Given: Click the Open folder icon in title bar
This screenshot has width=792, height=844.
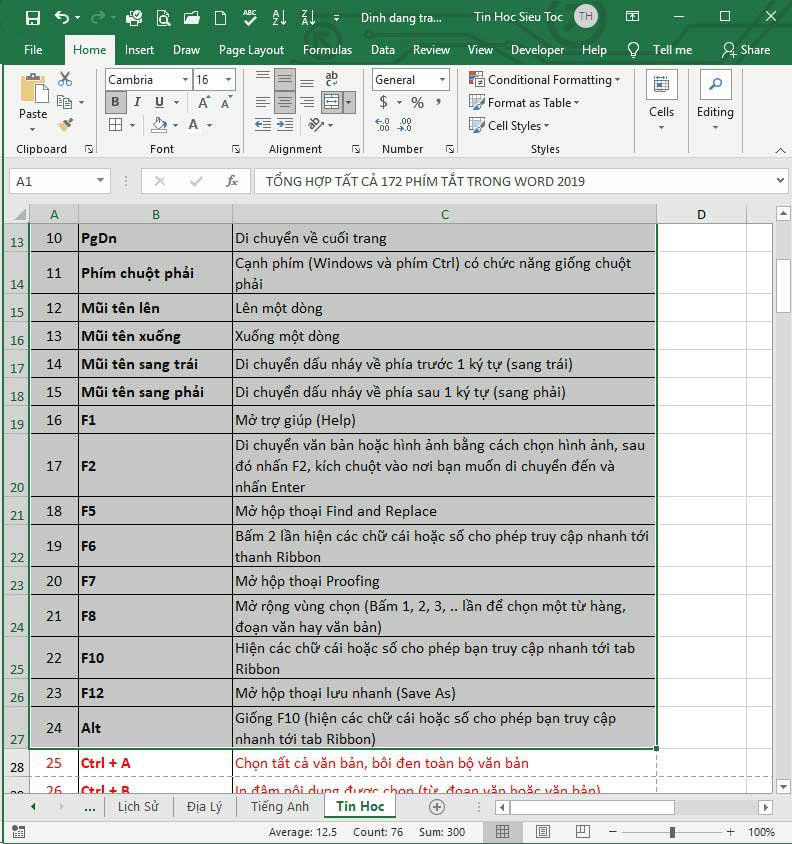Looking at the screenshot, I should (192, 18).
